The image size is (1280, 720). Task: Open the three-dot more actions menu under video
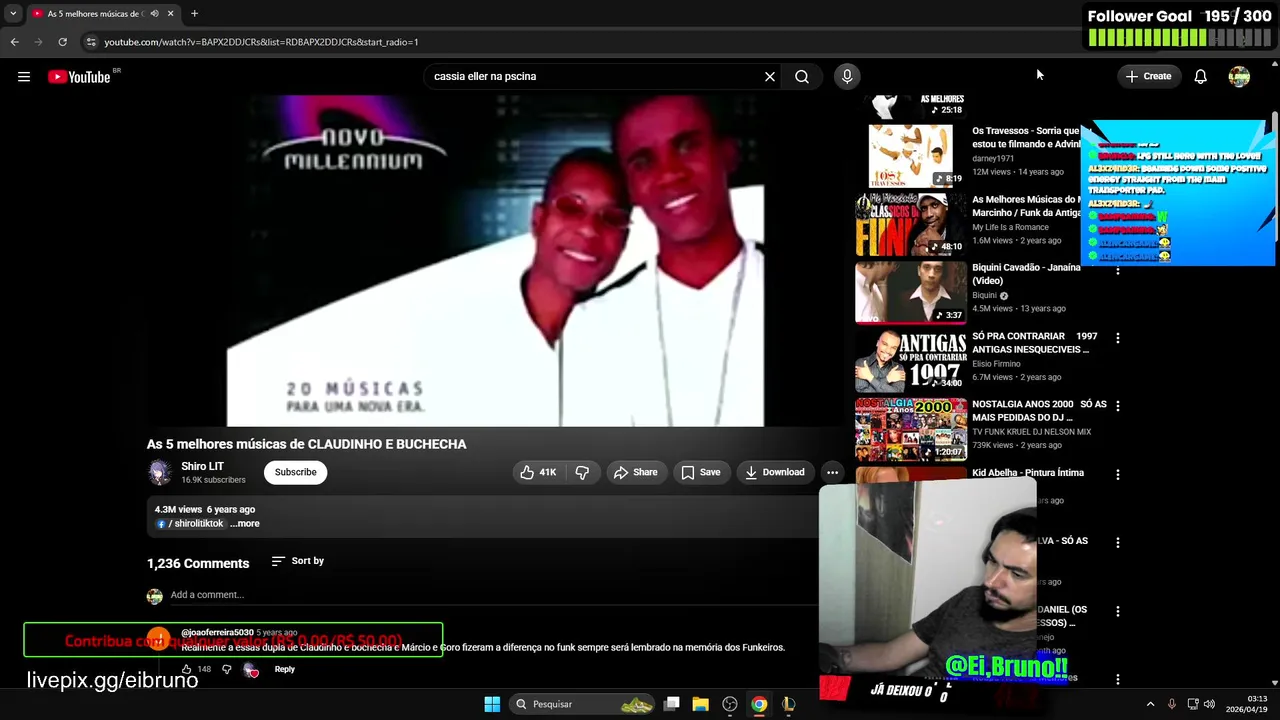[x=832, y=472]
